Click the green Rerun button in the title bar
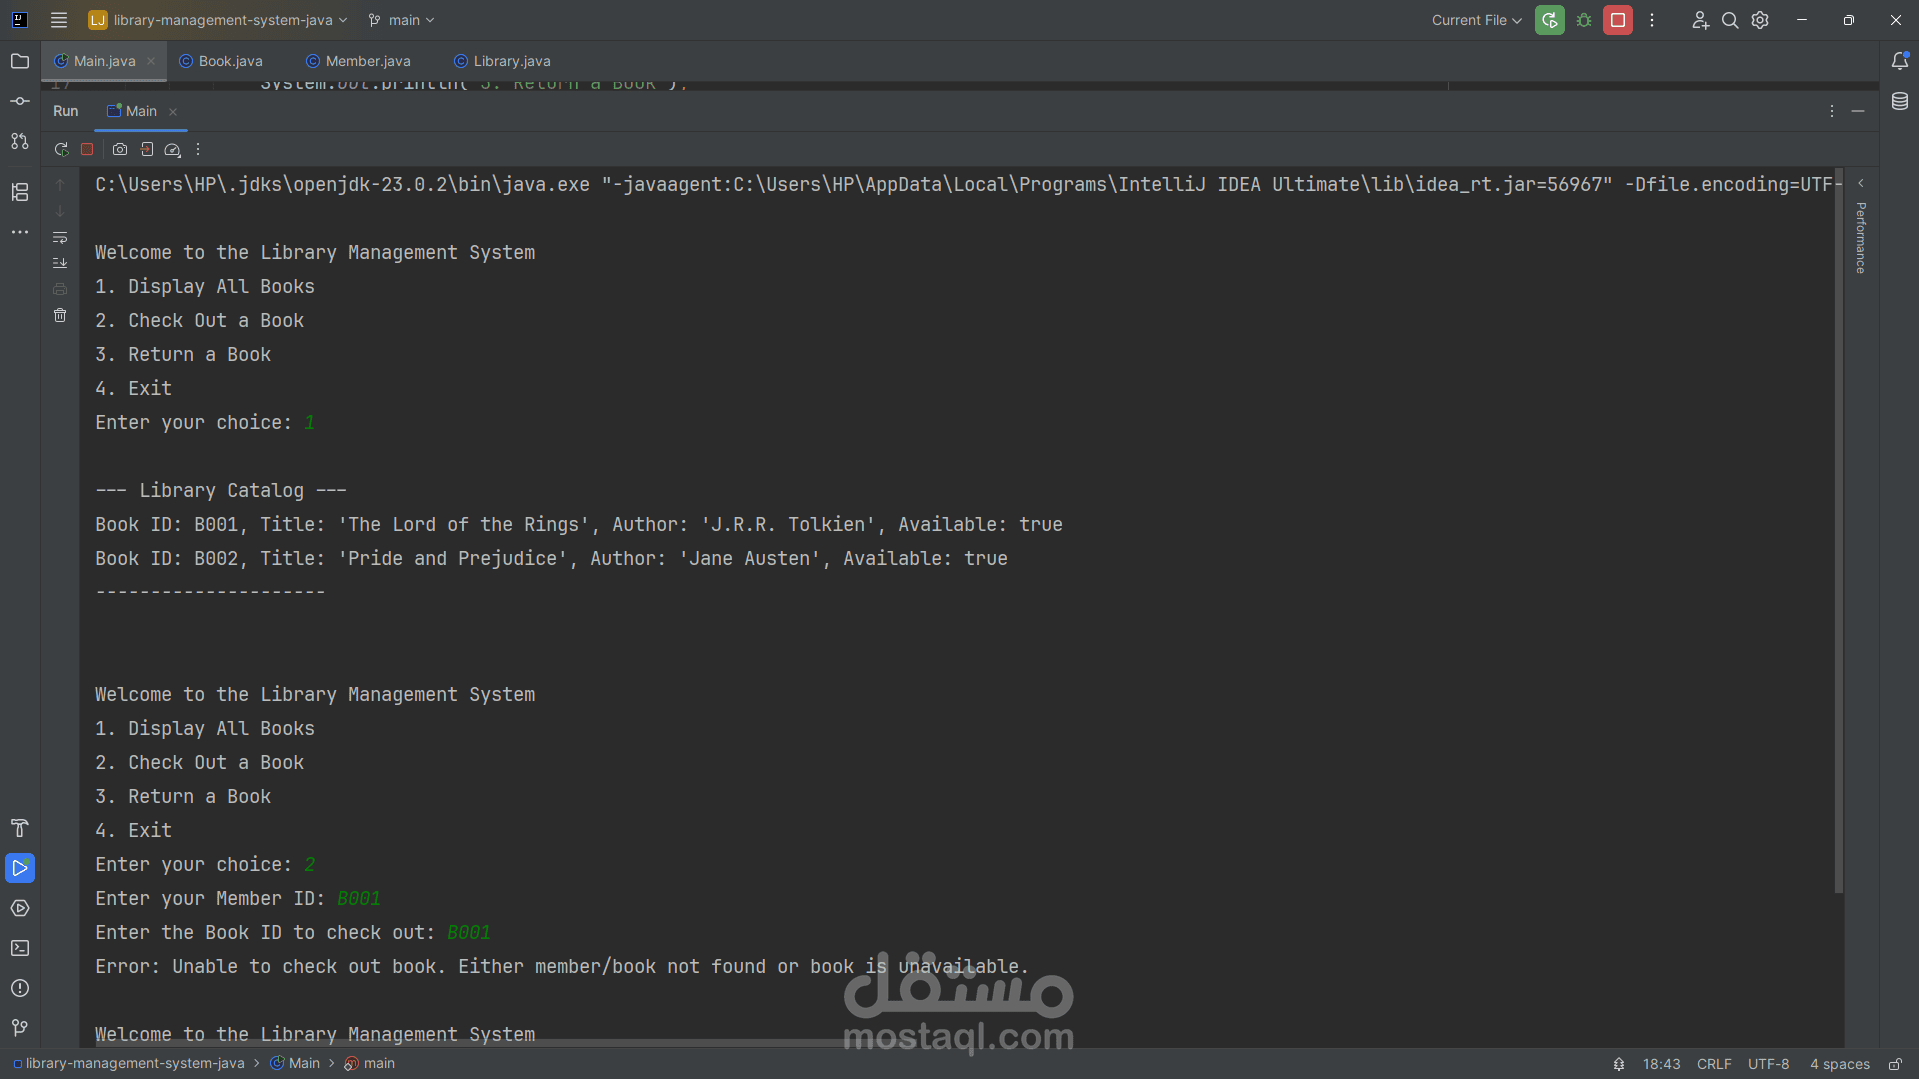The image size is (1919, 1079). click(x=1550, y=20)
